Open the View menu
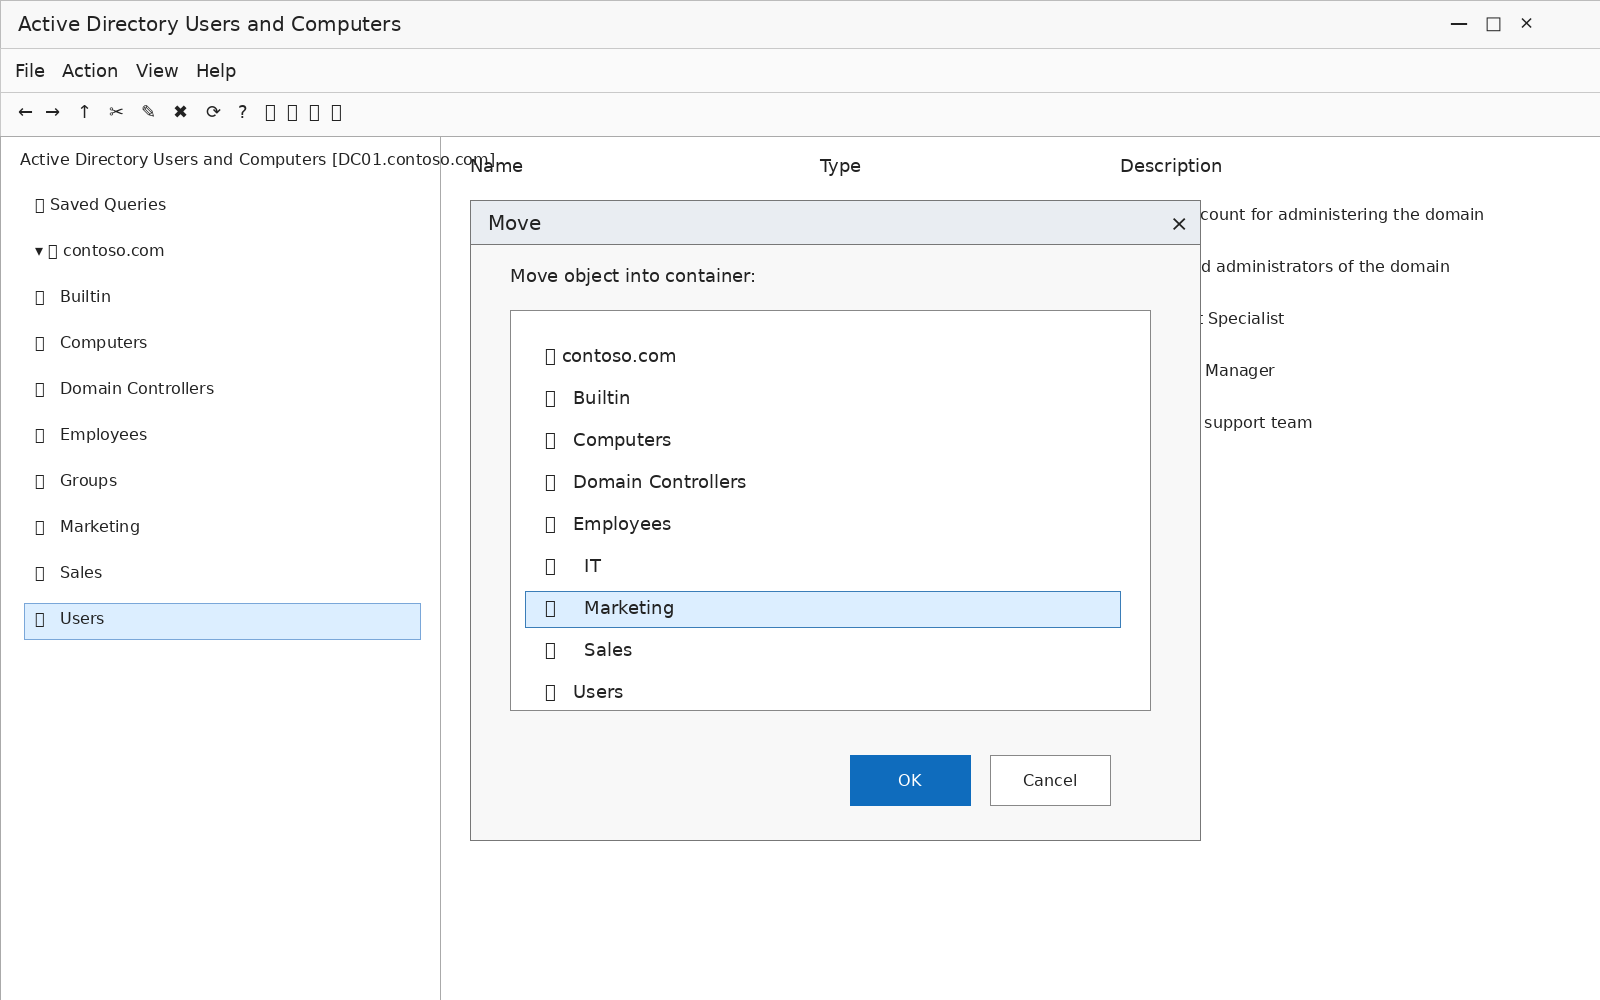This screenshot has height=1000, width=1600. point(157,71)
